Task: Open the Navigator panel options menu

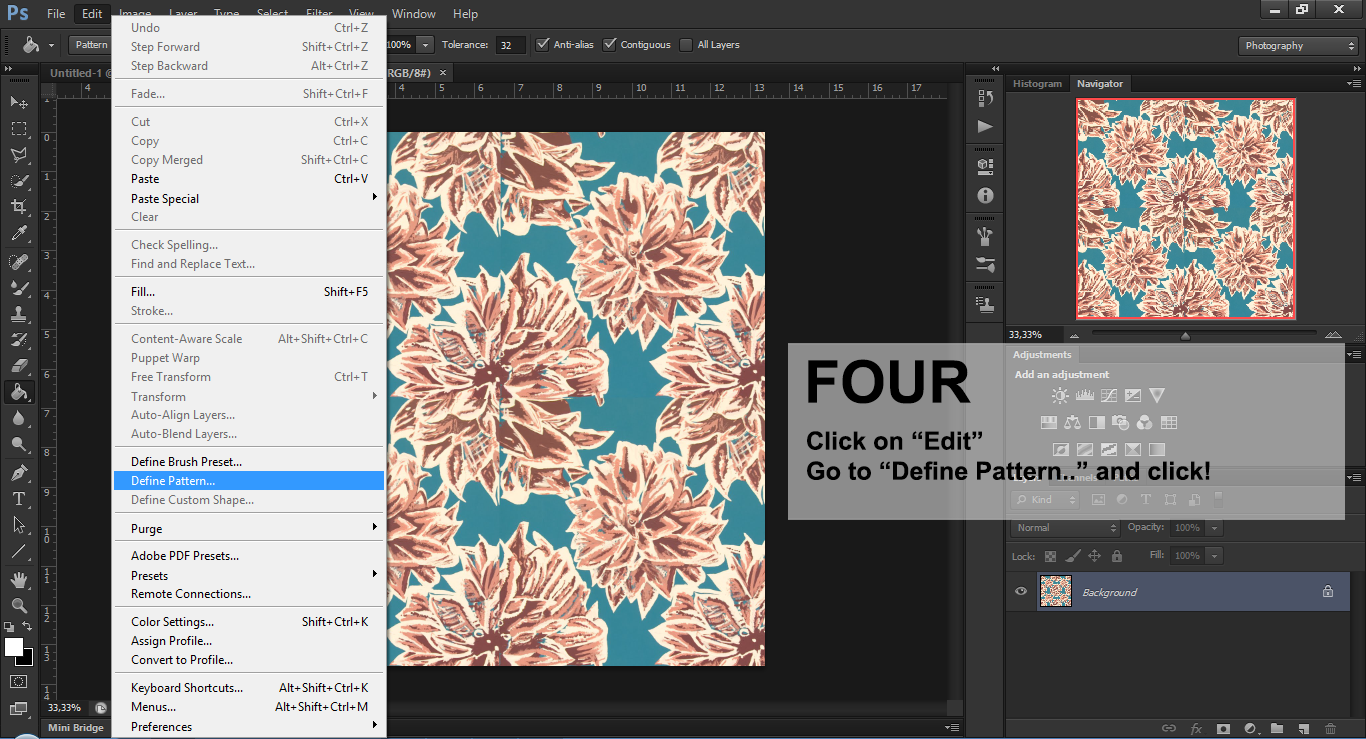Action: pyautogui.click(x=1354, y=83)
